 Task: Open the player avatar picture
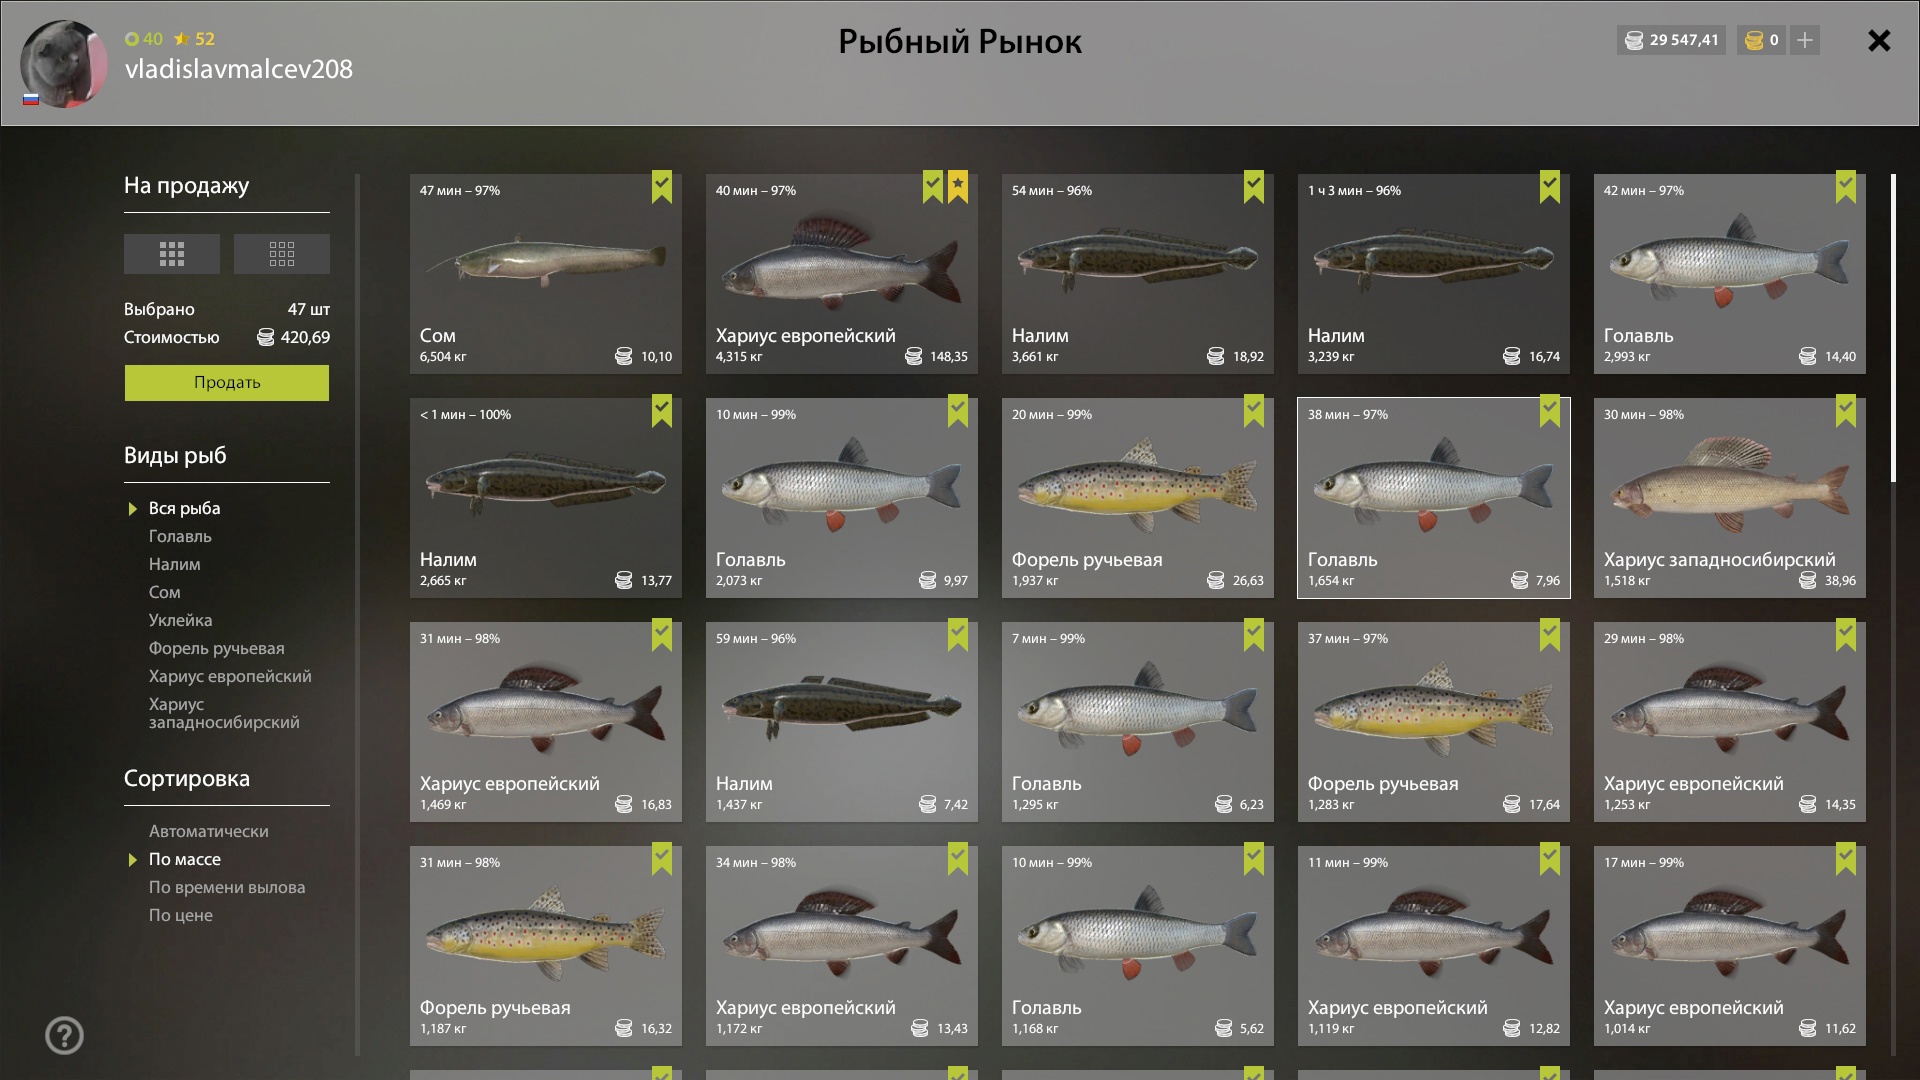coord(64,63)
